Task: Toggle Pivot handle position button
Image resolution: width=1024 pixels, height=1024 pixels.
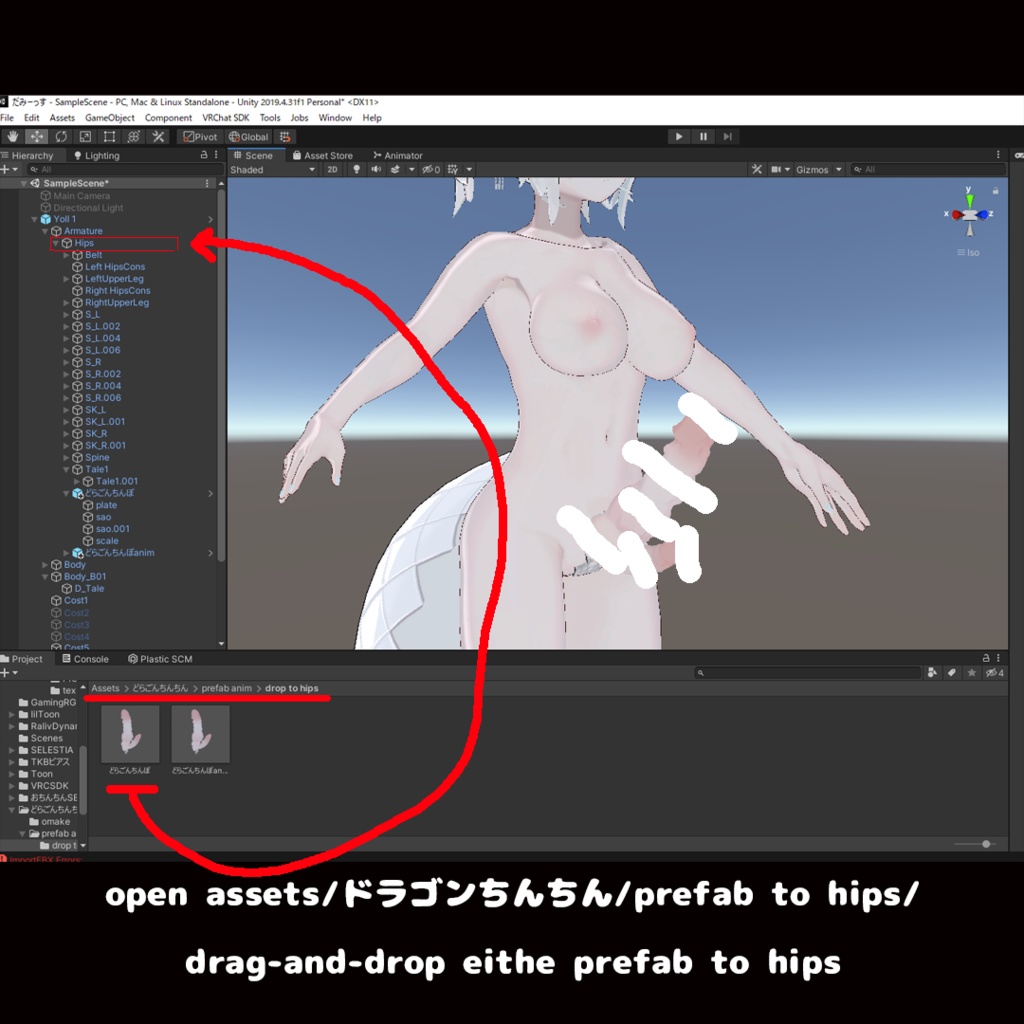Action: tap(200, 136)
